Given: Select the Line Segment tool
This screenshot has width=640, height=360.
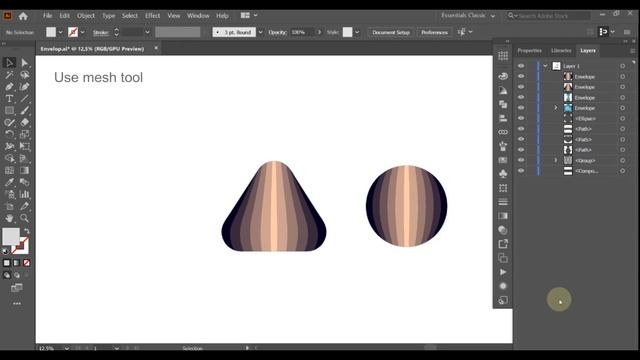Looking at the screenshot, I should tap(24, 98).
